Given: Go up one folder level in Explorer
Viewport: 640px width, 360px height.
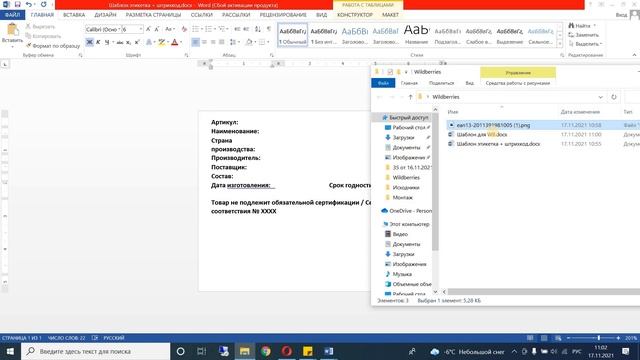Looking at the screenshot, I should (x=410, y=97).
